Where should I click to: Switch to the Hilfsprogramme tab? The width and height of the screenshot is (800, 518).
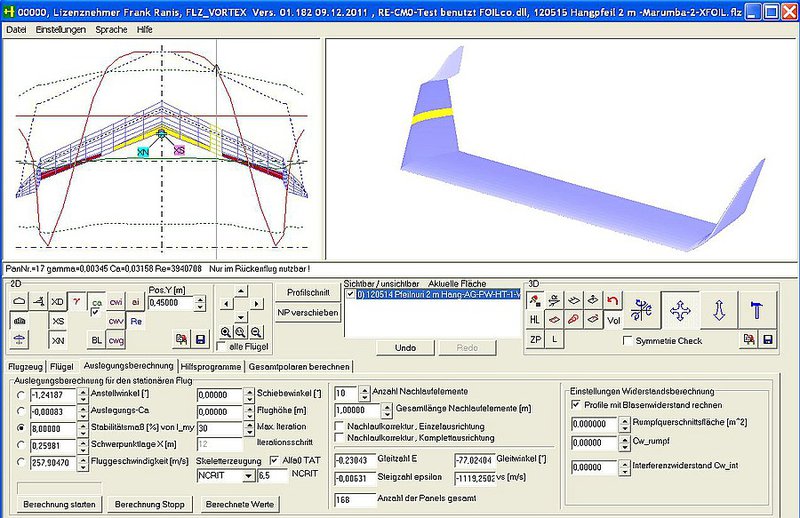210,367
